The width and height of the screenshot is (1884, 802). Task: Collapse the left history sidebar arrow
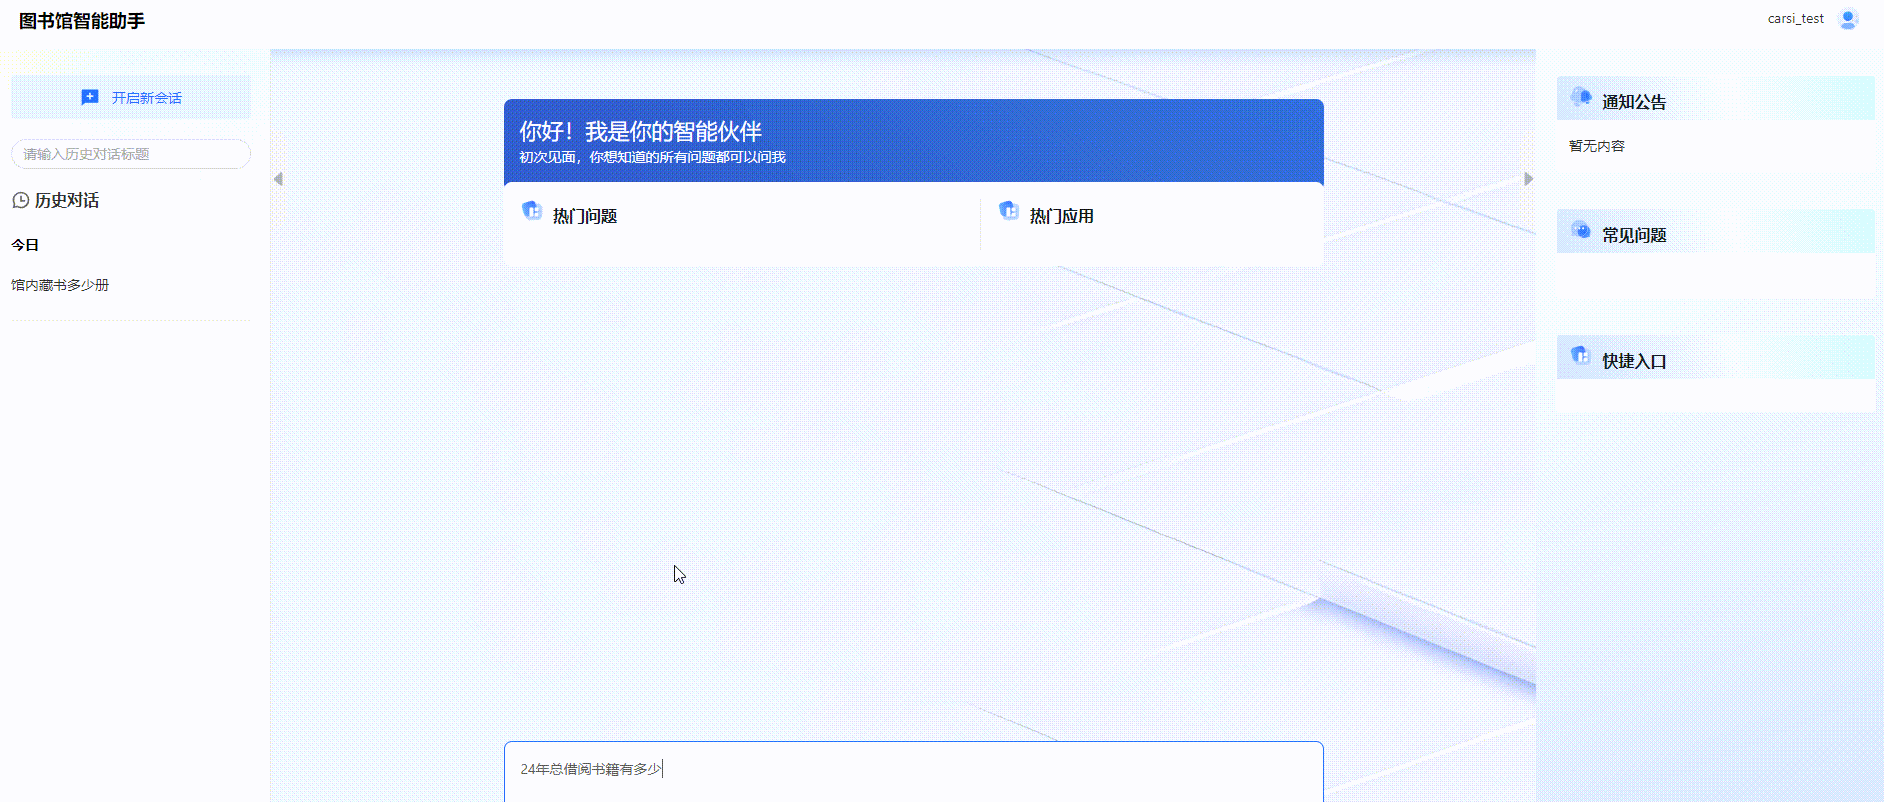[x=278, y=179]
